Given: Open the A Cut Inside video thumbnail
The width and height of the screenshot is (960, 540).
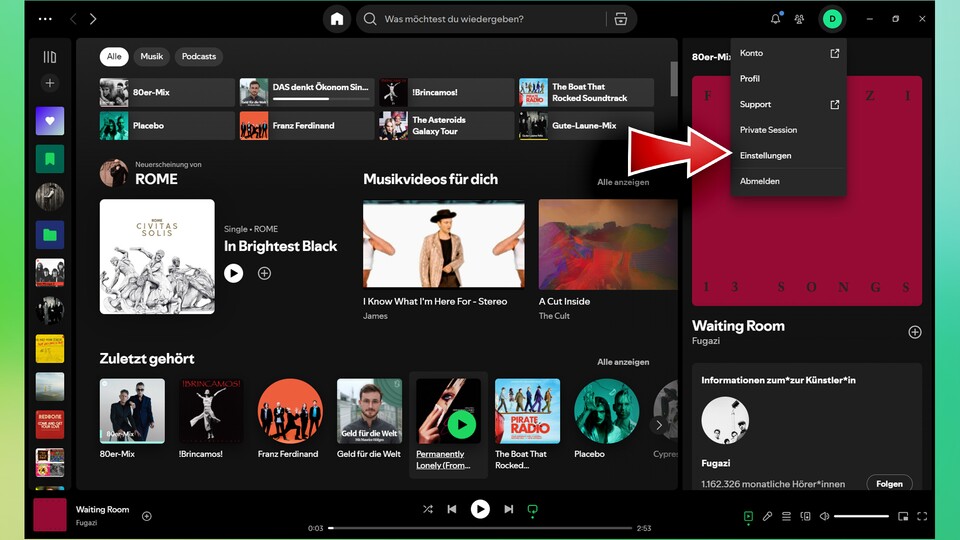Looking at the screenshot, I should pos(608,244).
